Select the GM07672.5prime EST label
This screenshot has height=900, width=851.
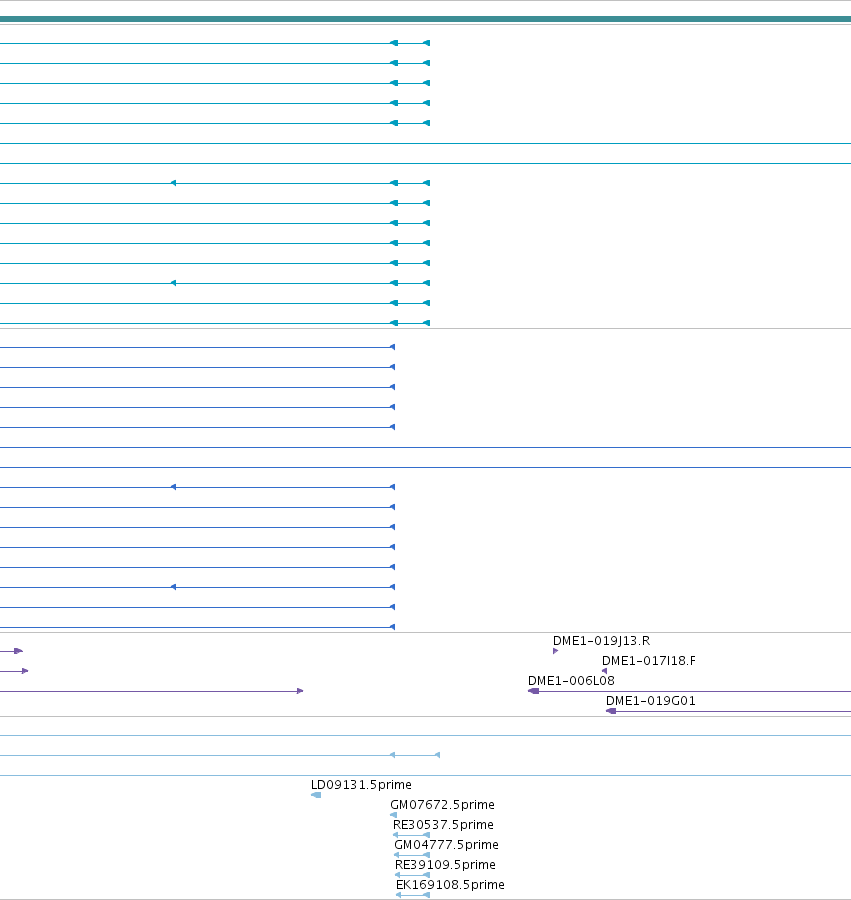442,805
